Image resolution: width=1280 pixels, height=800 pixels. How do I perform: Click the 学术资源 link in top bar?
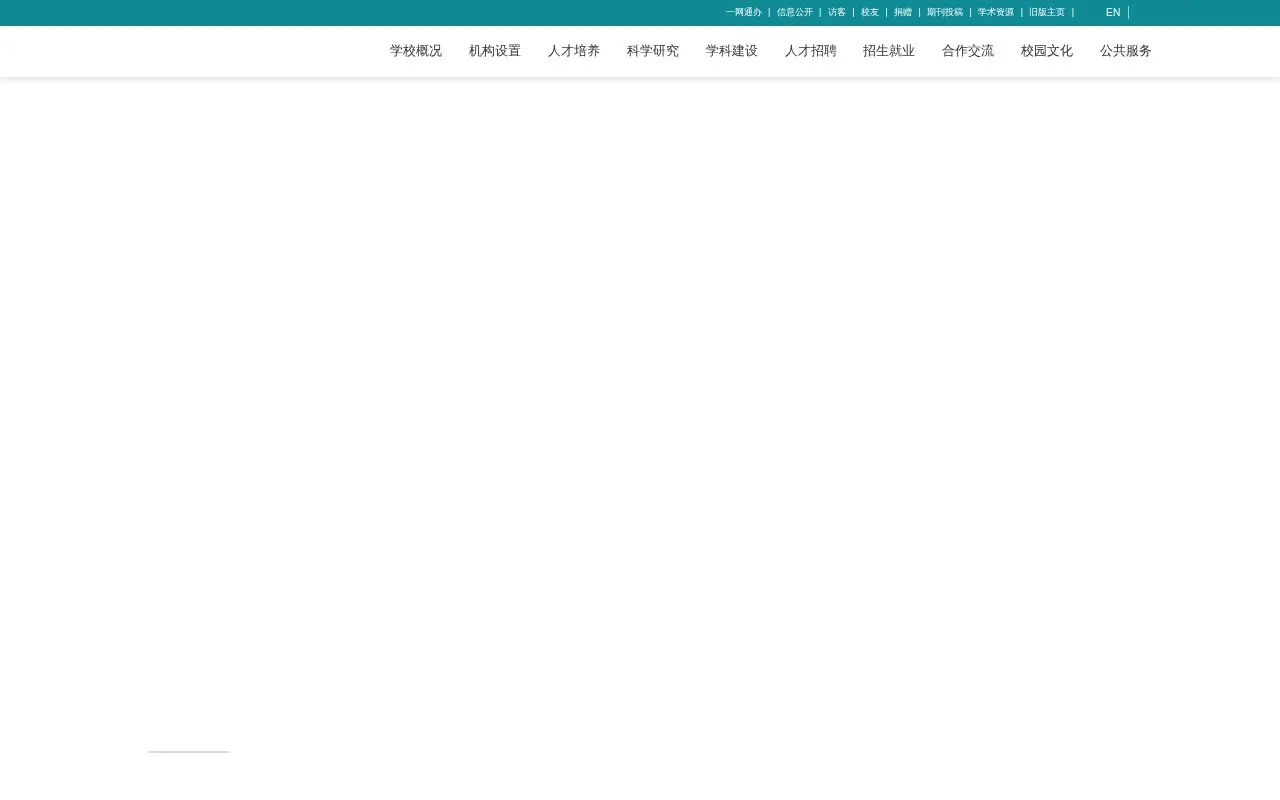pos(996,13)
